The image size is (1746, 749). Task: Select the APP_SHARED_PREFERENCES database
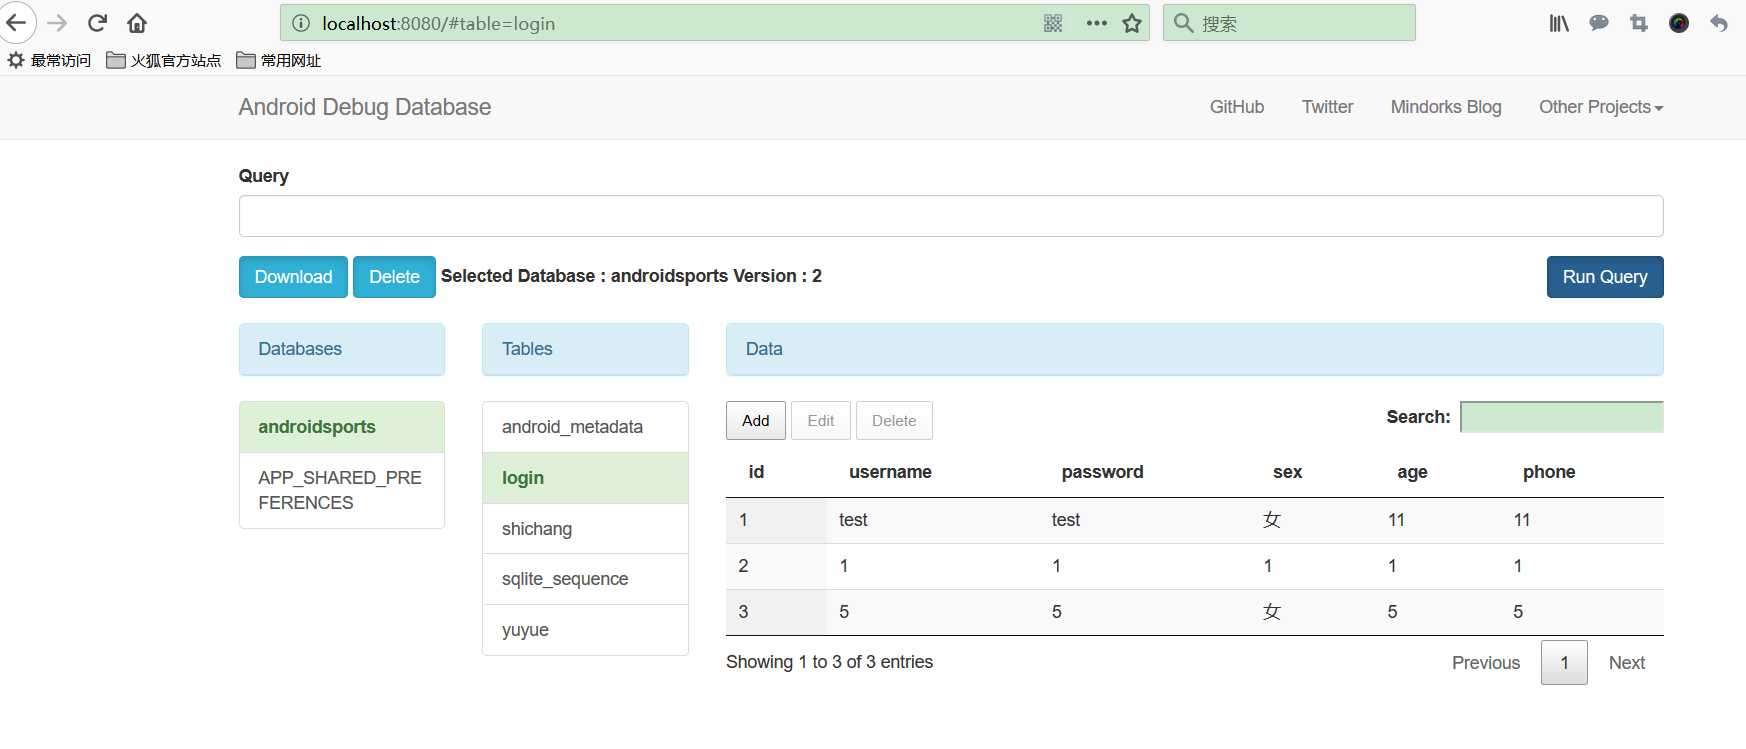(x=342, y=490)
